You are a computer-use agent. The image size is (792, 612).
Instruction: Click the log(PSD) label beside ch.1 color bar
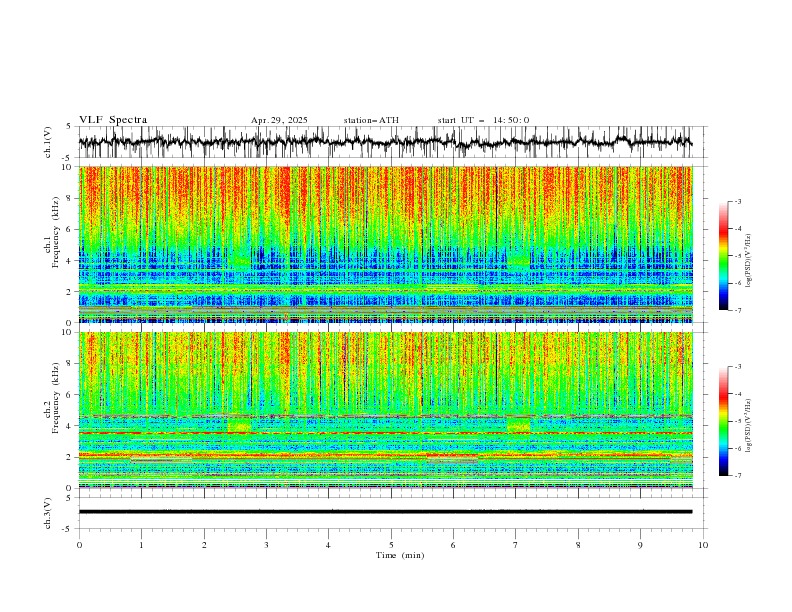tap(748, 261)
